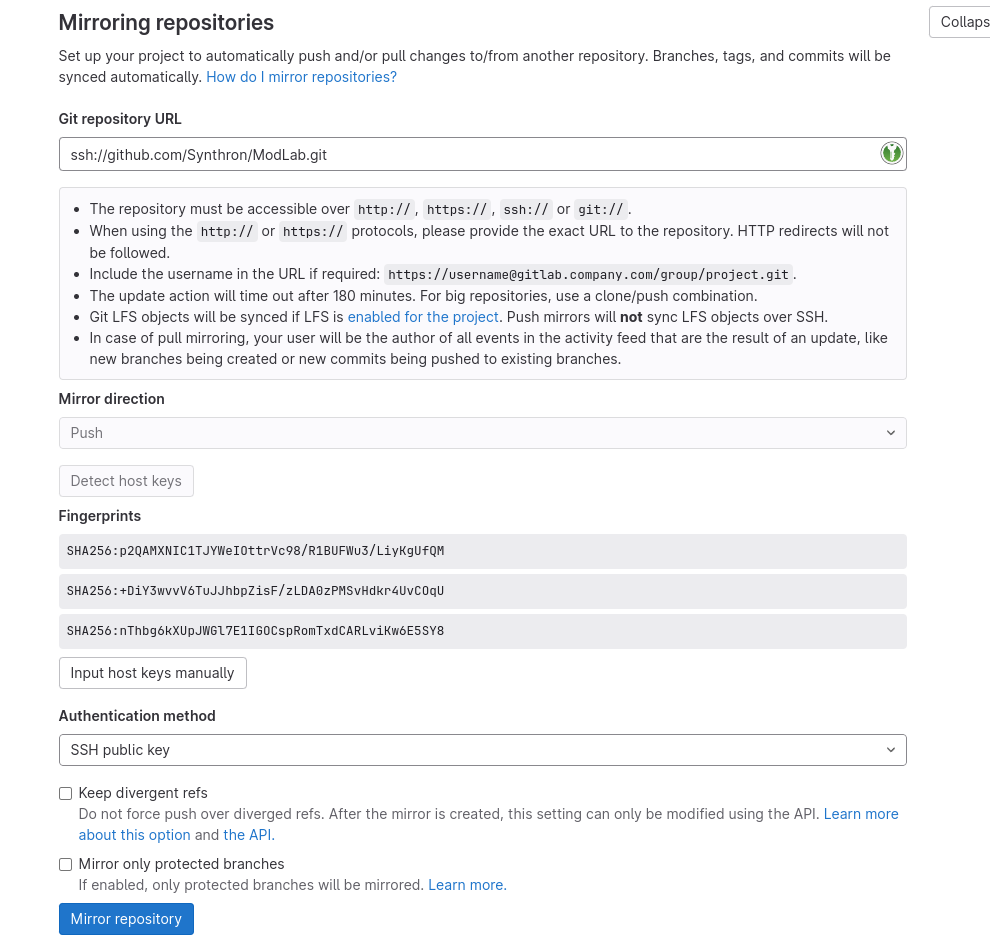The image size is (990, 935).
Task: Open 'the API' documentation link
Action: (x=247, y=835)
